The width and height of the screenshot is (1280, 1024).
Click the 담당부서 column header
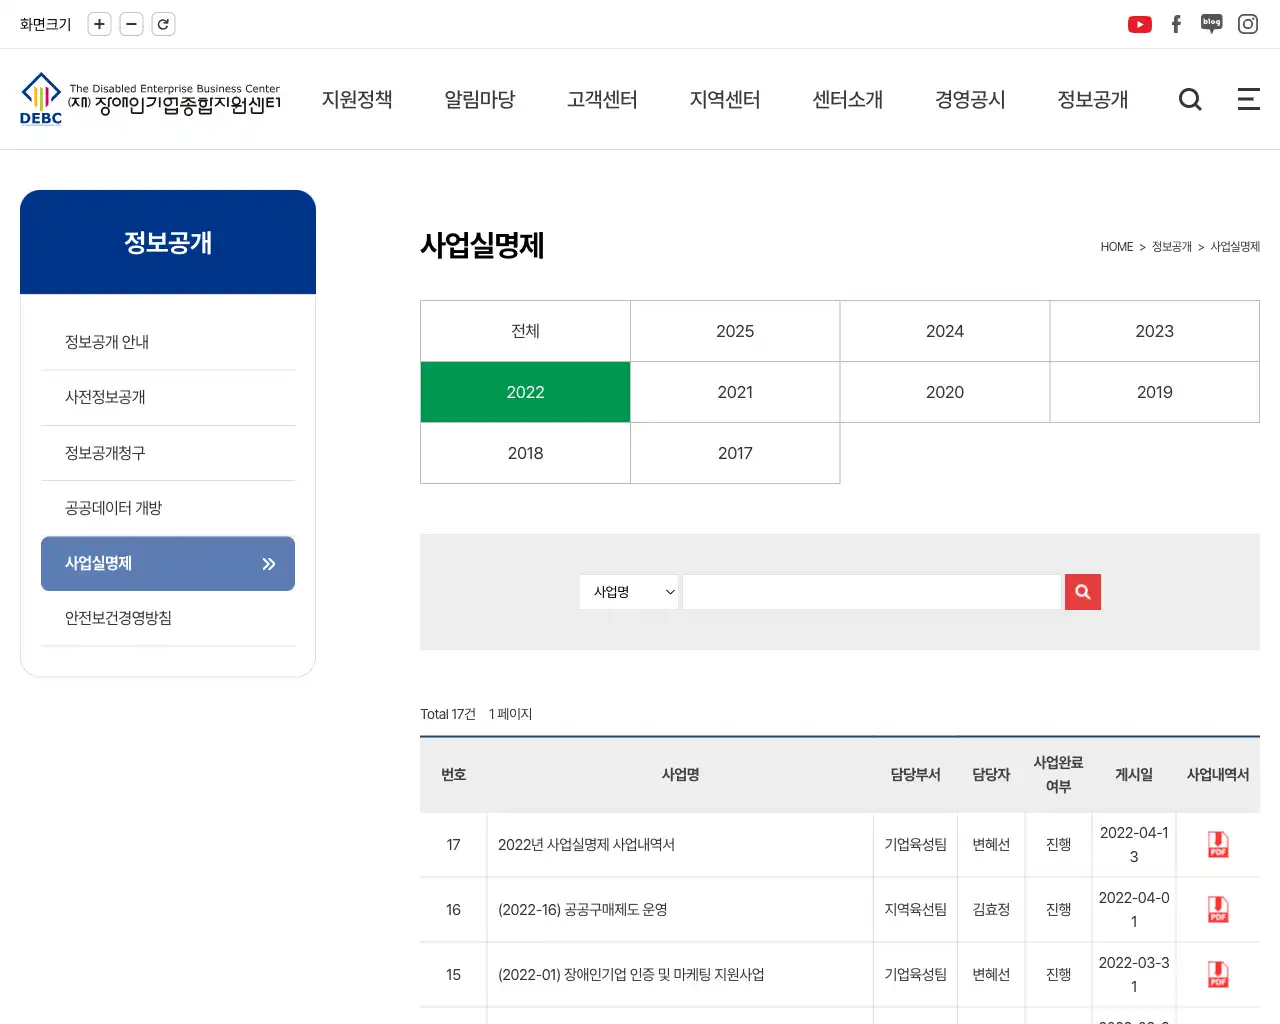pos(915,775)
